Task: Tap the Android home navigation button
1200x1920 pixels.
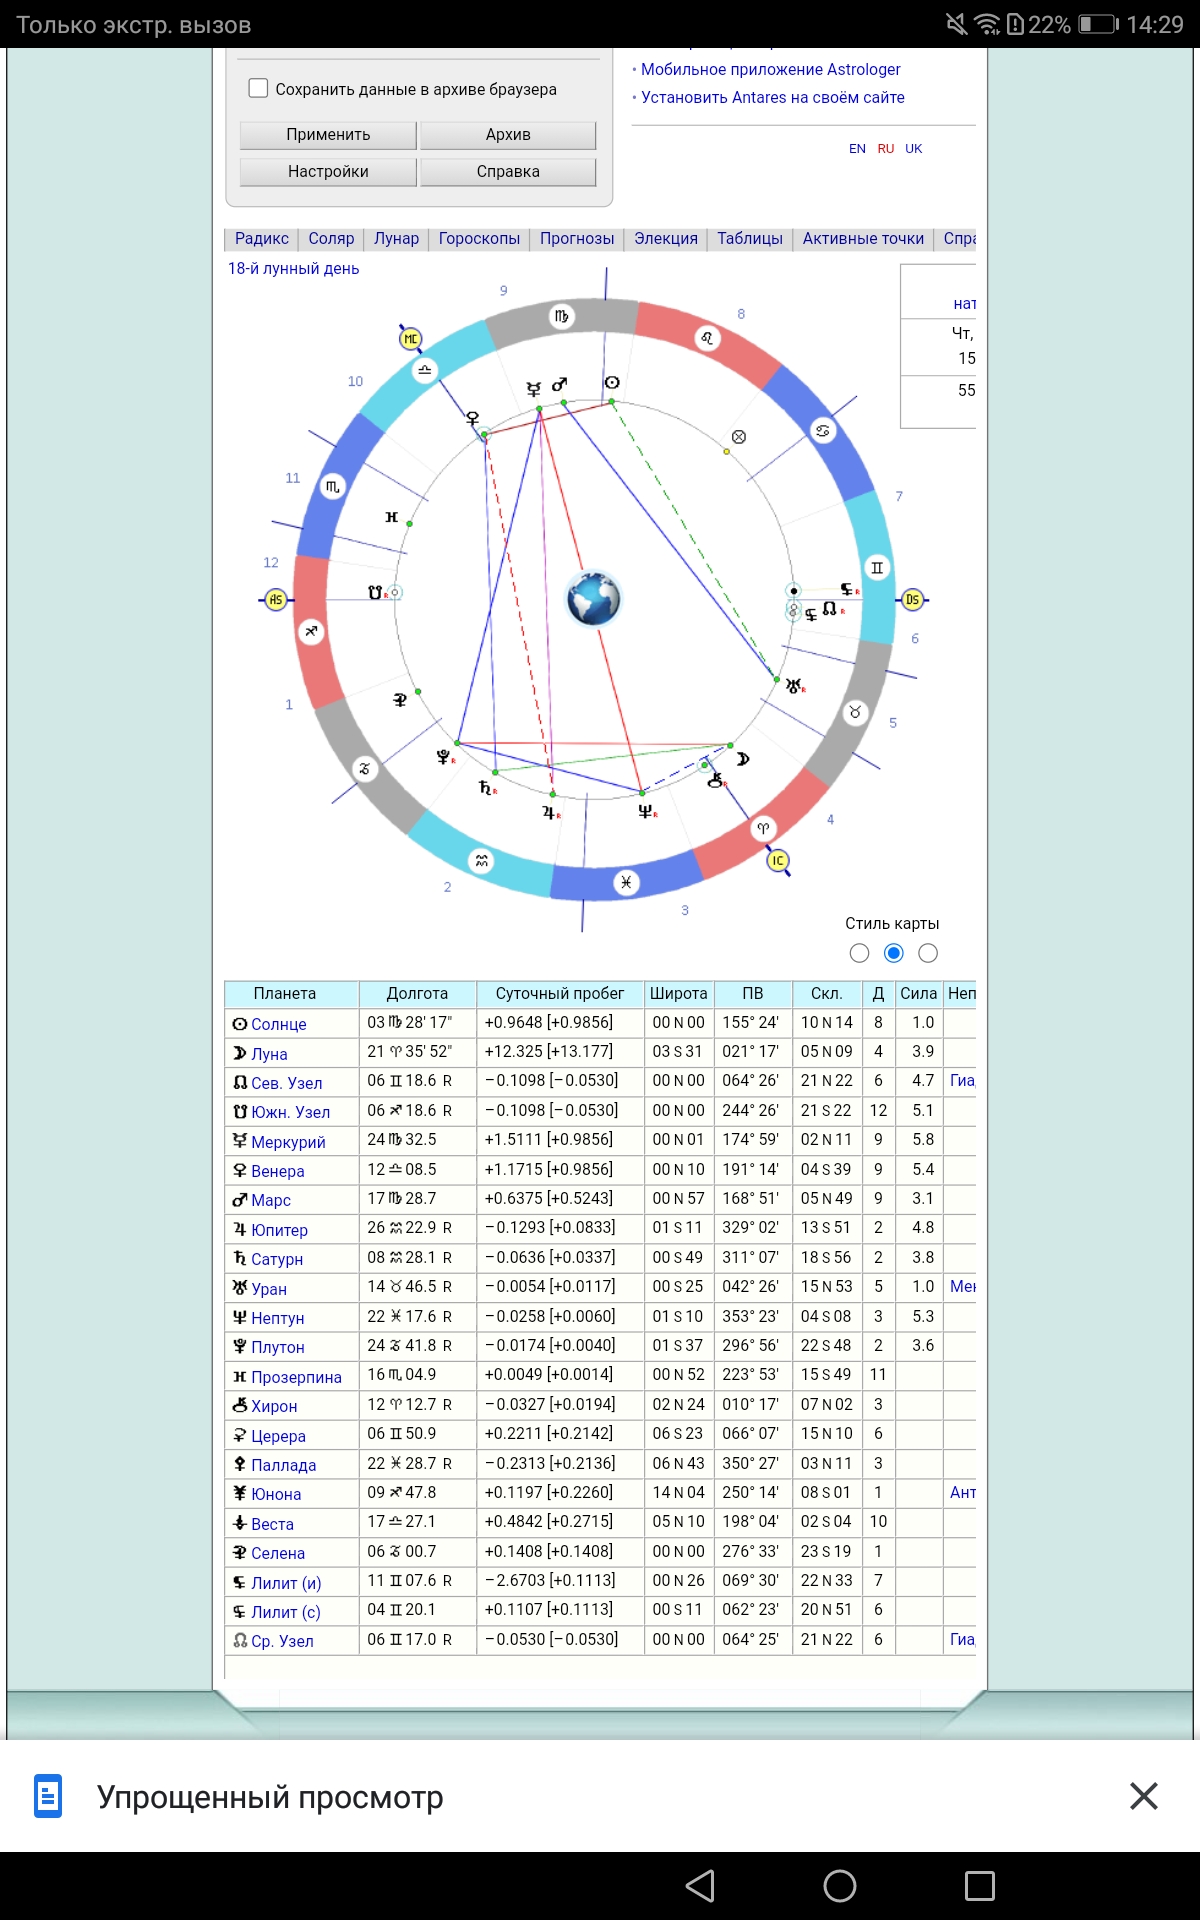Action: (x=840, y=1886)
